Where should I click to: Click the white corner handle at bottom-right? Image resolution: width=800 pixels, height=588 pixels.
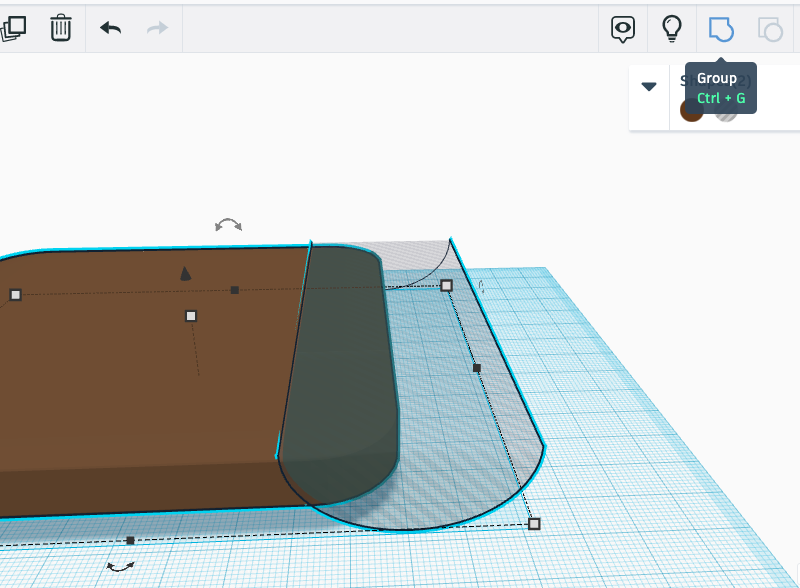point(534,524)
